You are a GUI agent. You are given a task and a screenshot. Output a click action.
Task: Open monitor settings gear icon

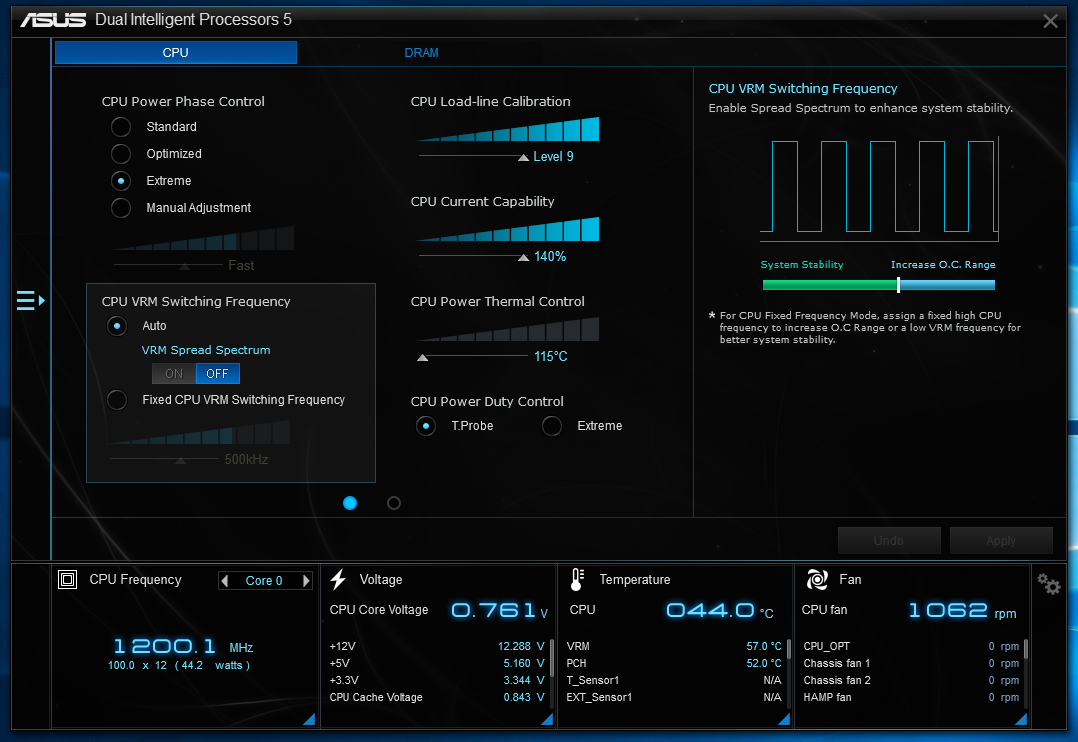pos(1048,585)
